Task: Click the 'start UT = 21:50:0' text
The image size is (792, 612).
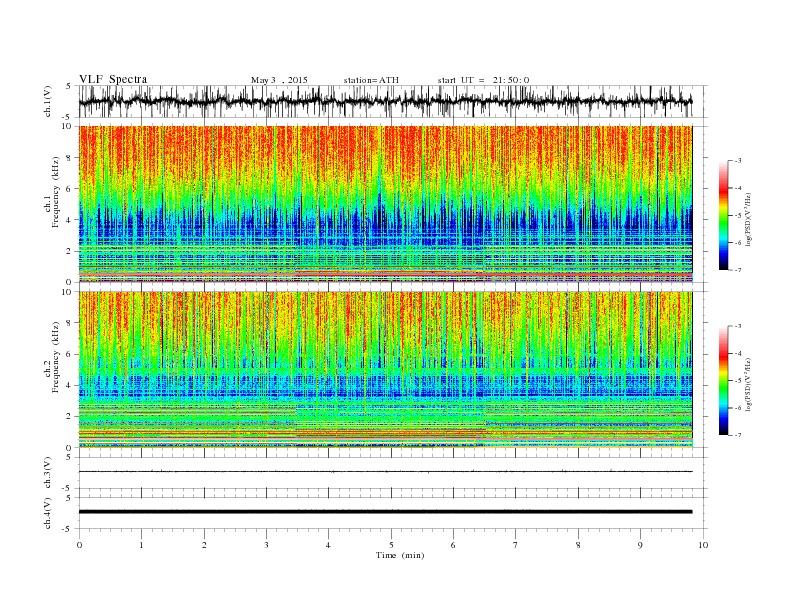Action: tap(483, 80)
